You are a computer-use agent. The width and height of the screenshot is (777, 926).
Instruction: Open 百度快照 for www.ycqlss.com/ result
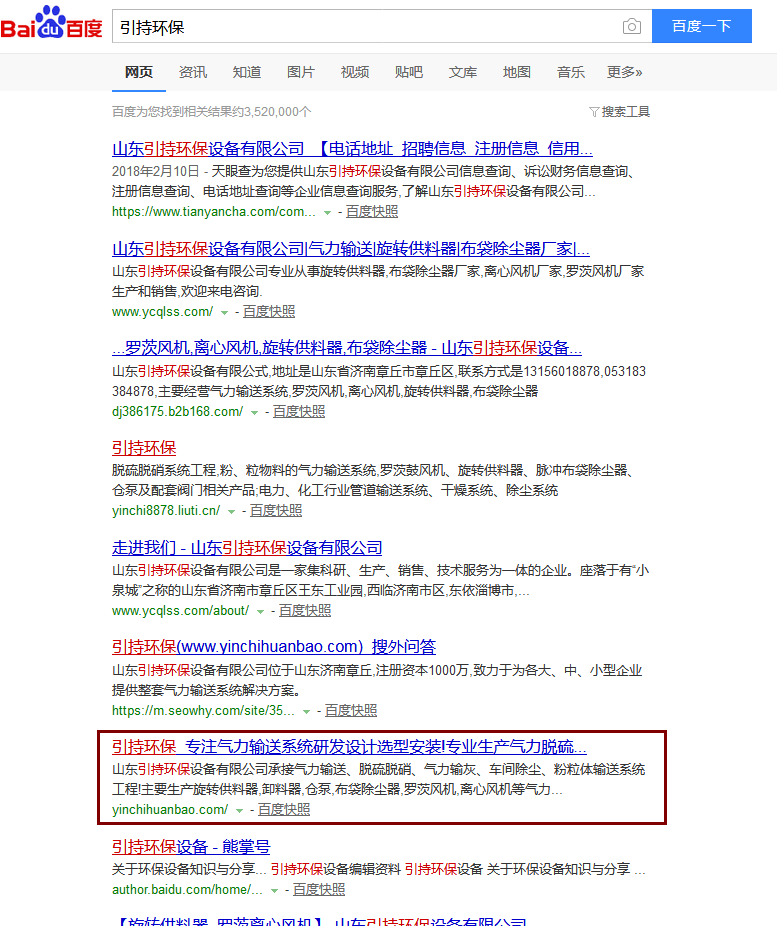pyautogui.click(x=269, y=311)
